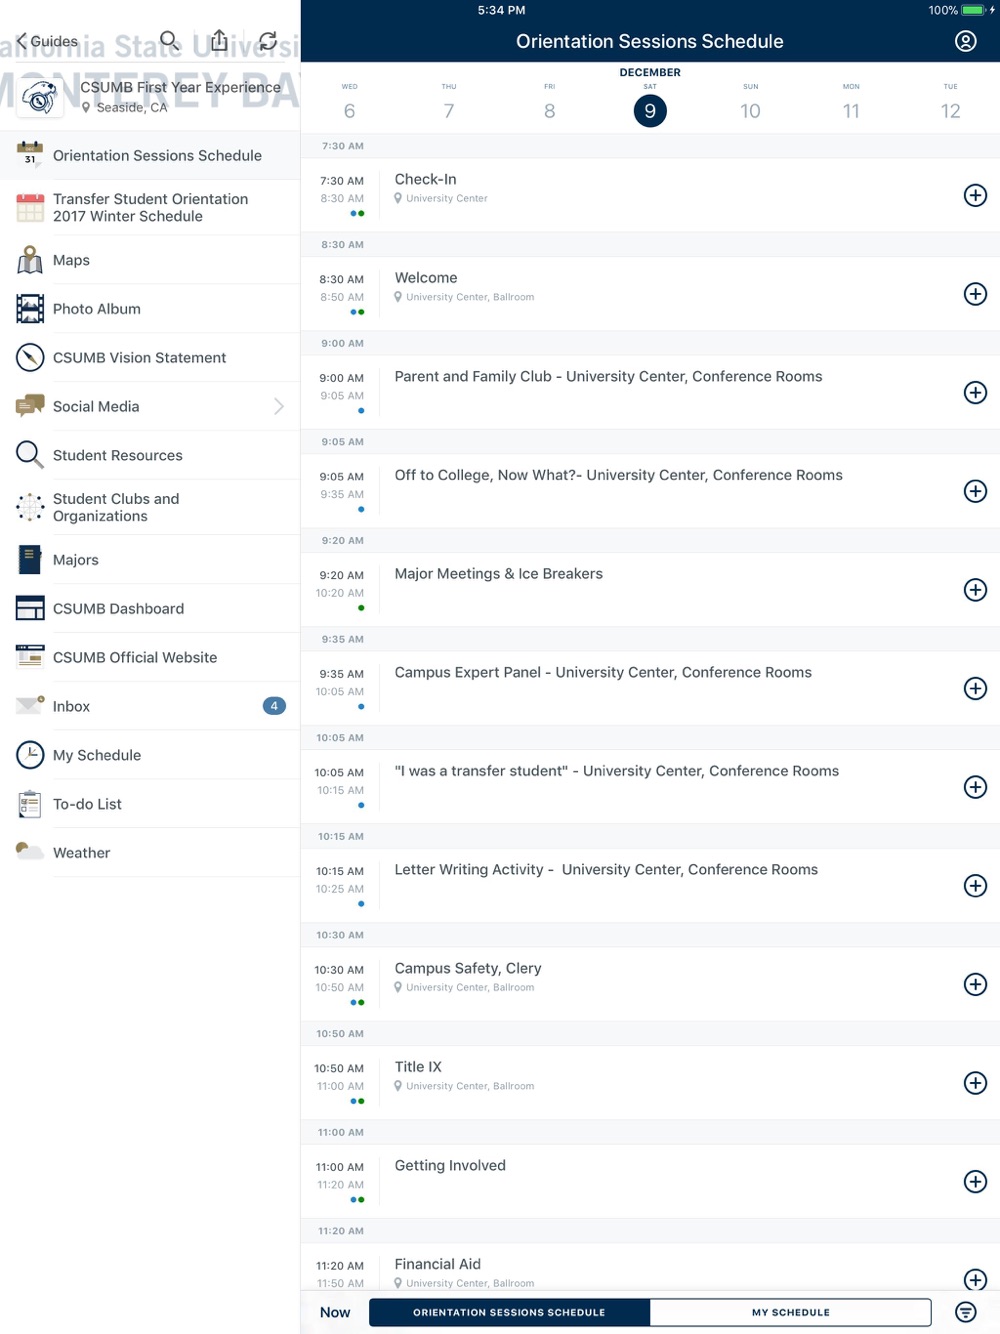Tap the refresh icon in sidebar header
This screenshot has height=1334, width=1000.
pos(268,41)
